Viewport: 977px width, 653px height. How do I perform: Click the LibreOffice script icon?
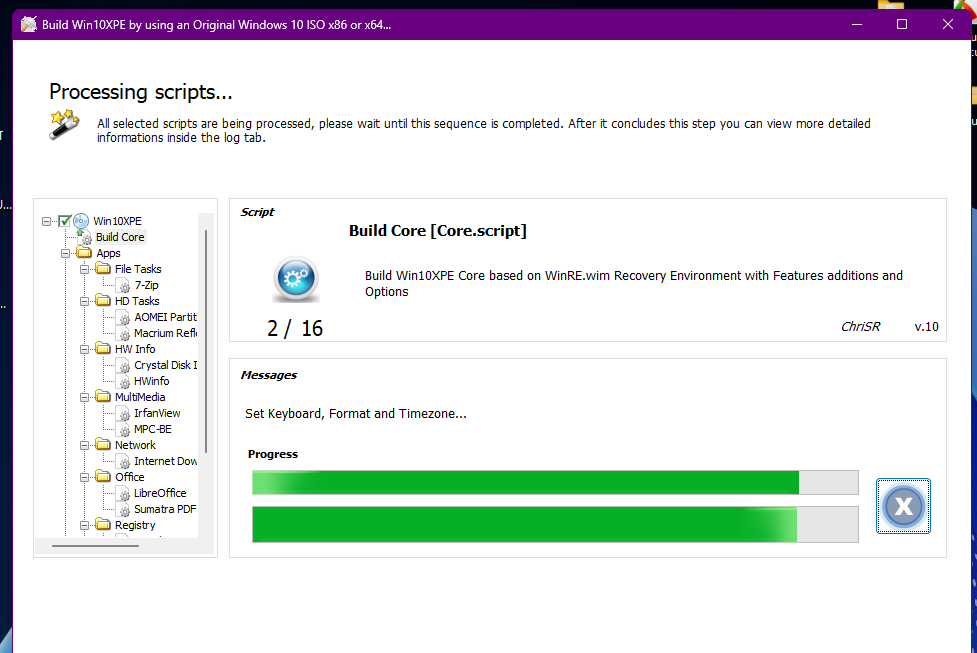pyautogui.click(x=123, y=493)
